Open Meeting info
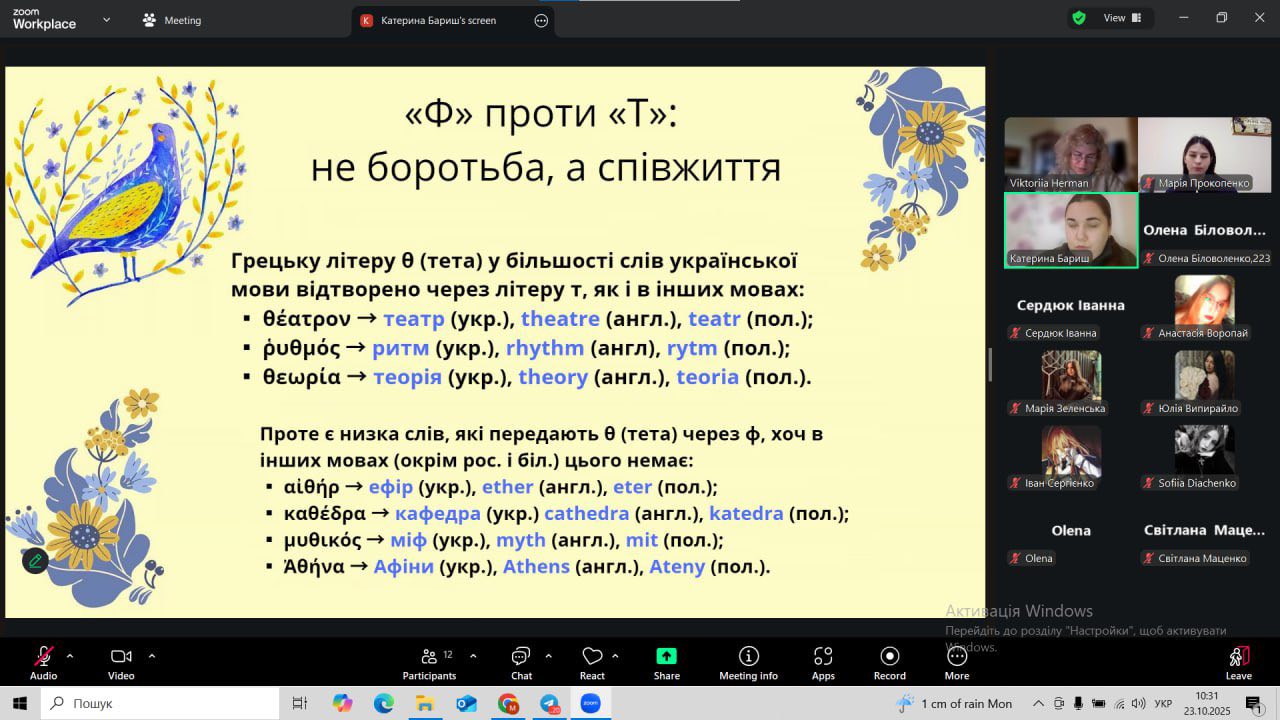Image resolution: width=1280 pixels, height=720 pixels. (748, 662)
